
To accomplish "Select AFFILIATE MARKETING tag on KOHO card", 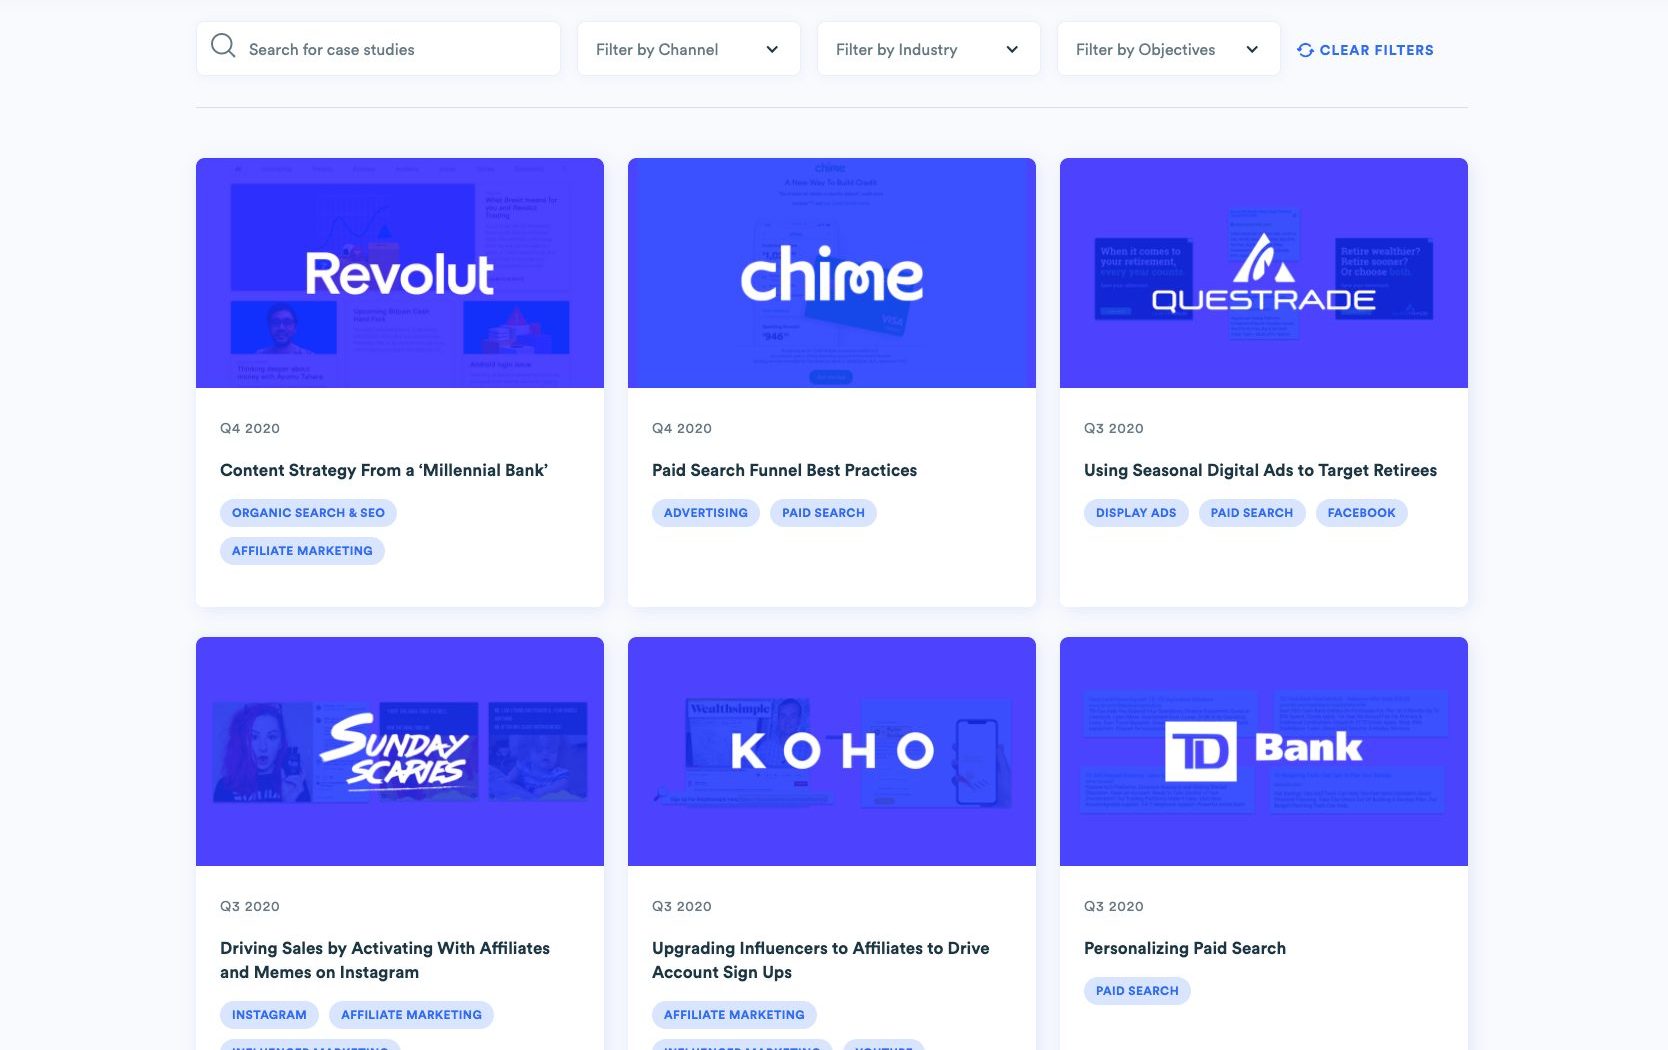I will (734, 1015).
